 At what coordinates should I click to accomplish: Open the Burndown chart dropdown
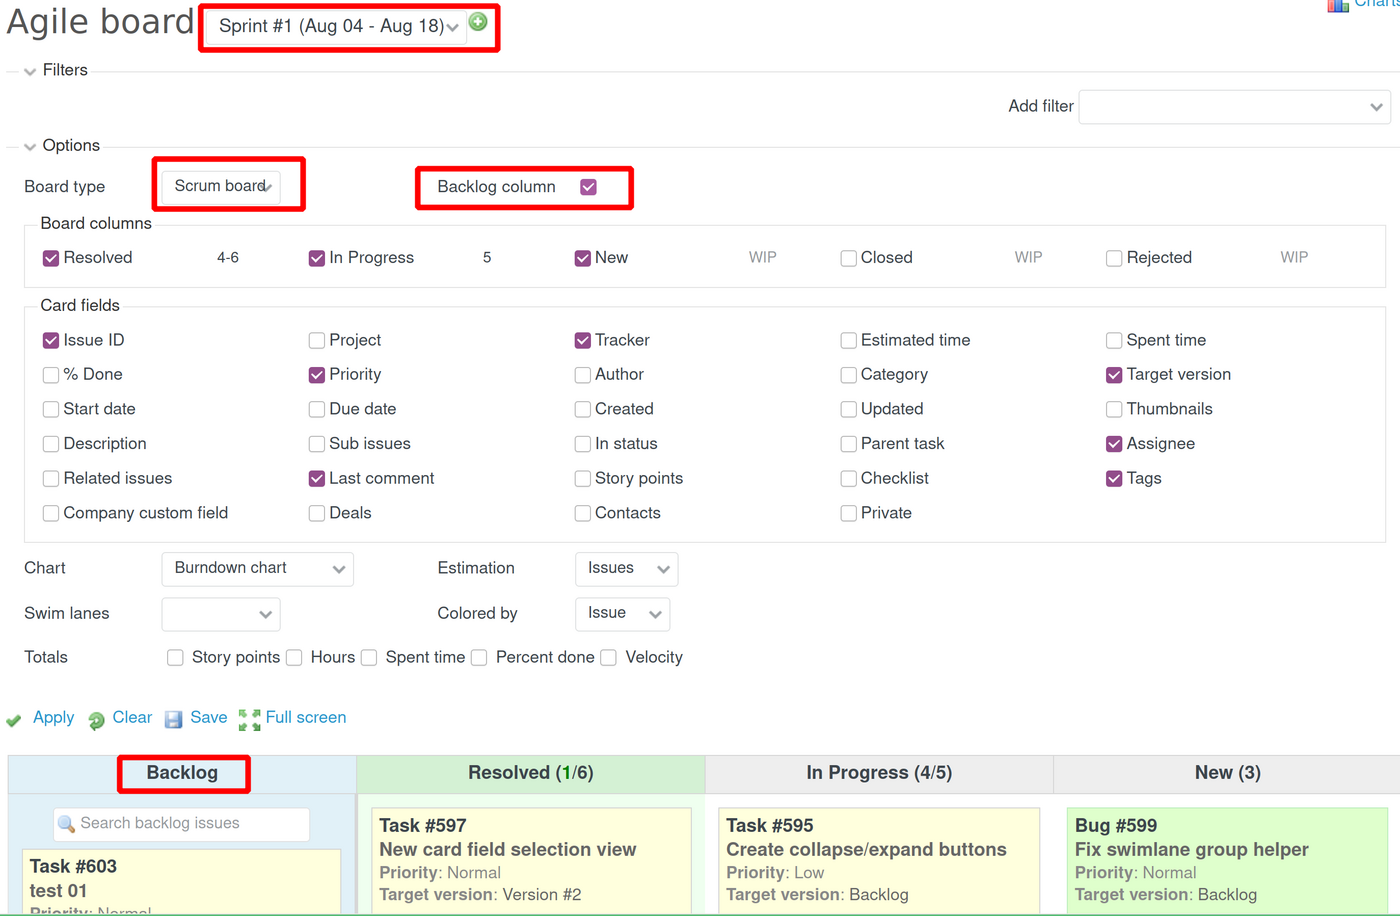tap(257, 569)
